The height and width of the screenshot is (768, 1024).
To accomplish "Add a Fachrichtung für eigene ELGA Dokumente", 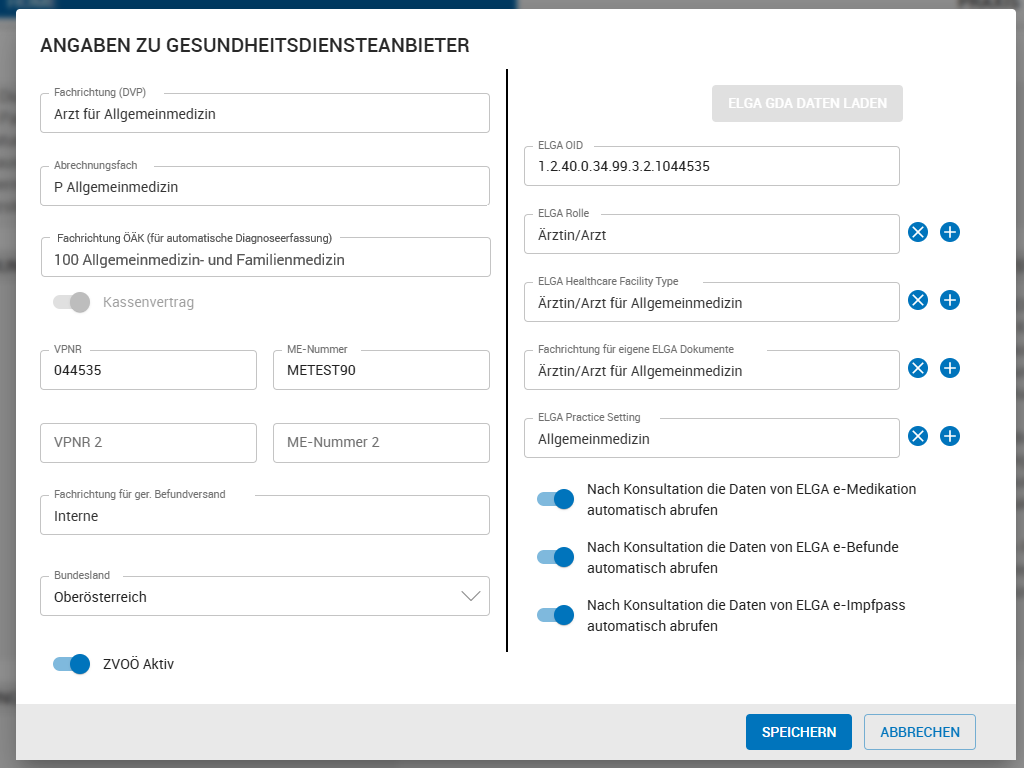I will pyautogui.click(x=950, y=368).
